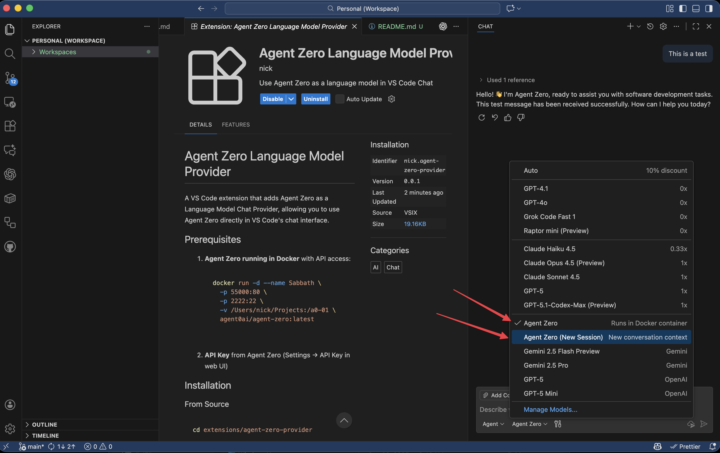
Task: Click scroll-to-top arrow button
Action: tap(344, 420)
